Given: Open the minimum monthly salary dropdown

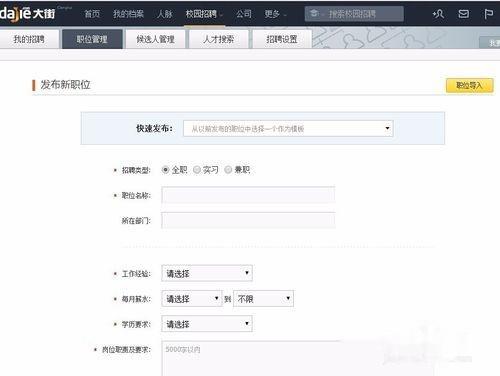Looking at the screenshot, I should (x=192, y=299).
